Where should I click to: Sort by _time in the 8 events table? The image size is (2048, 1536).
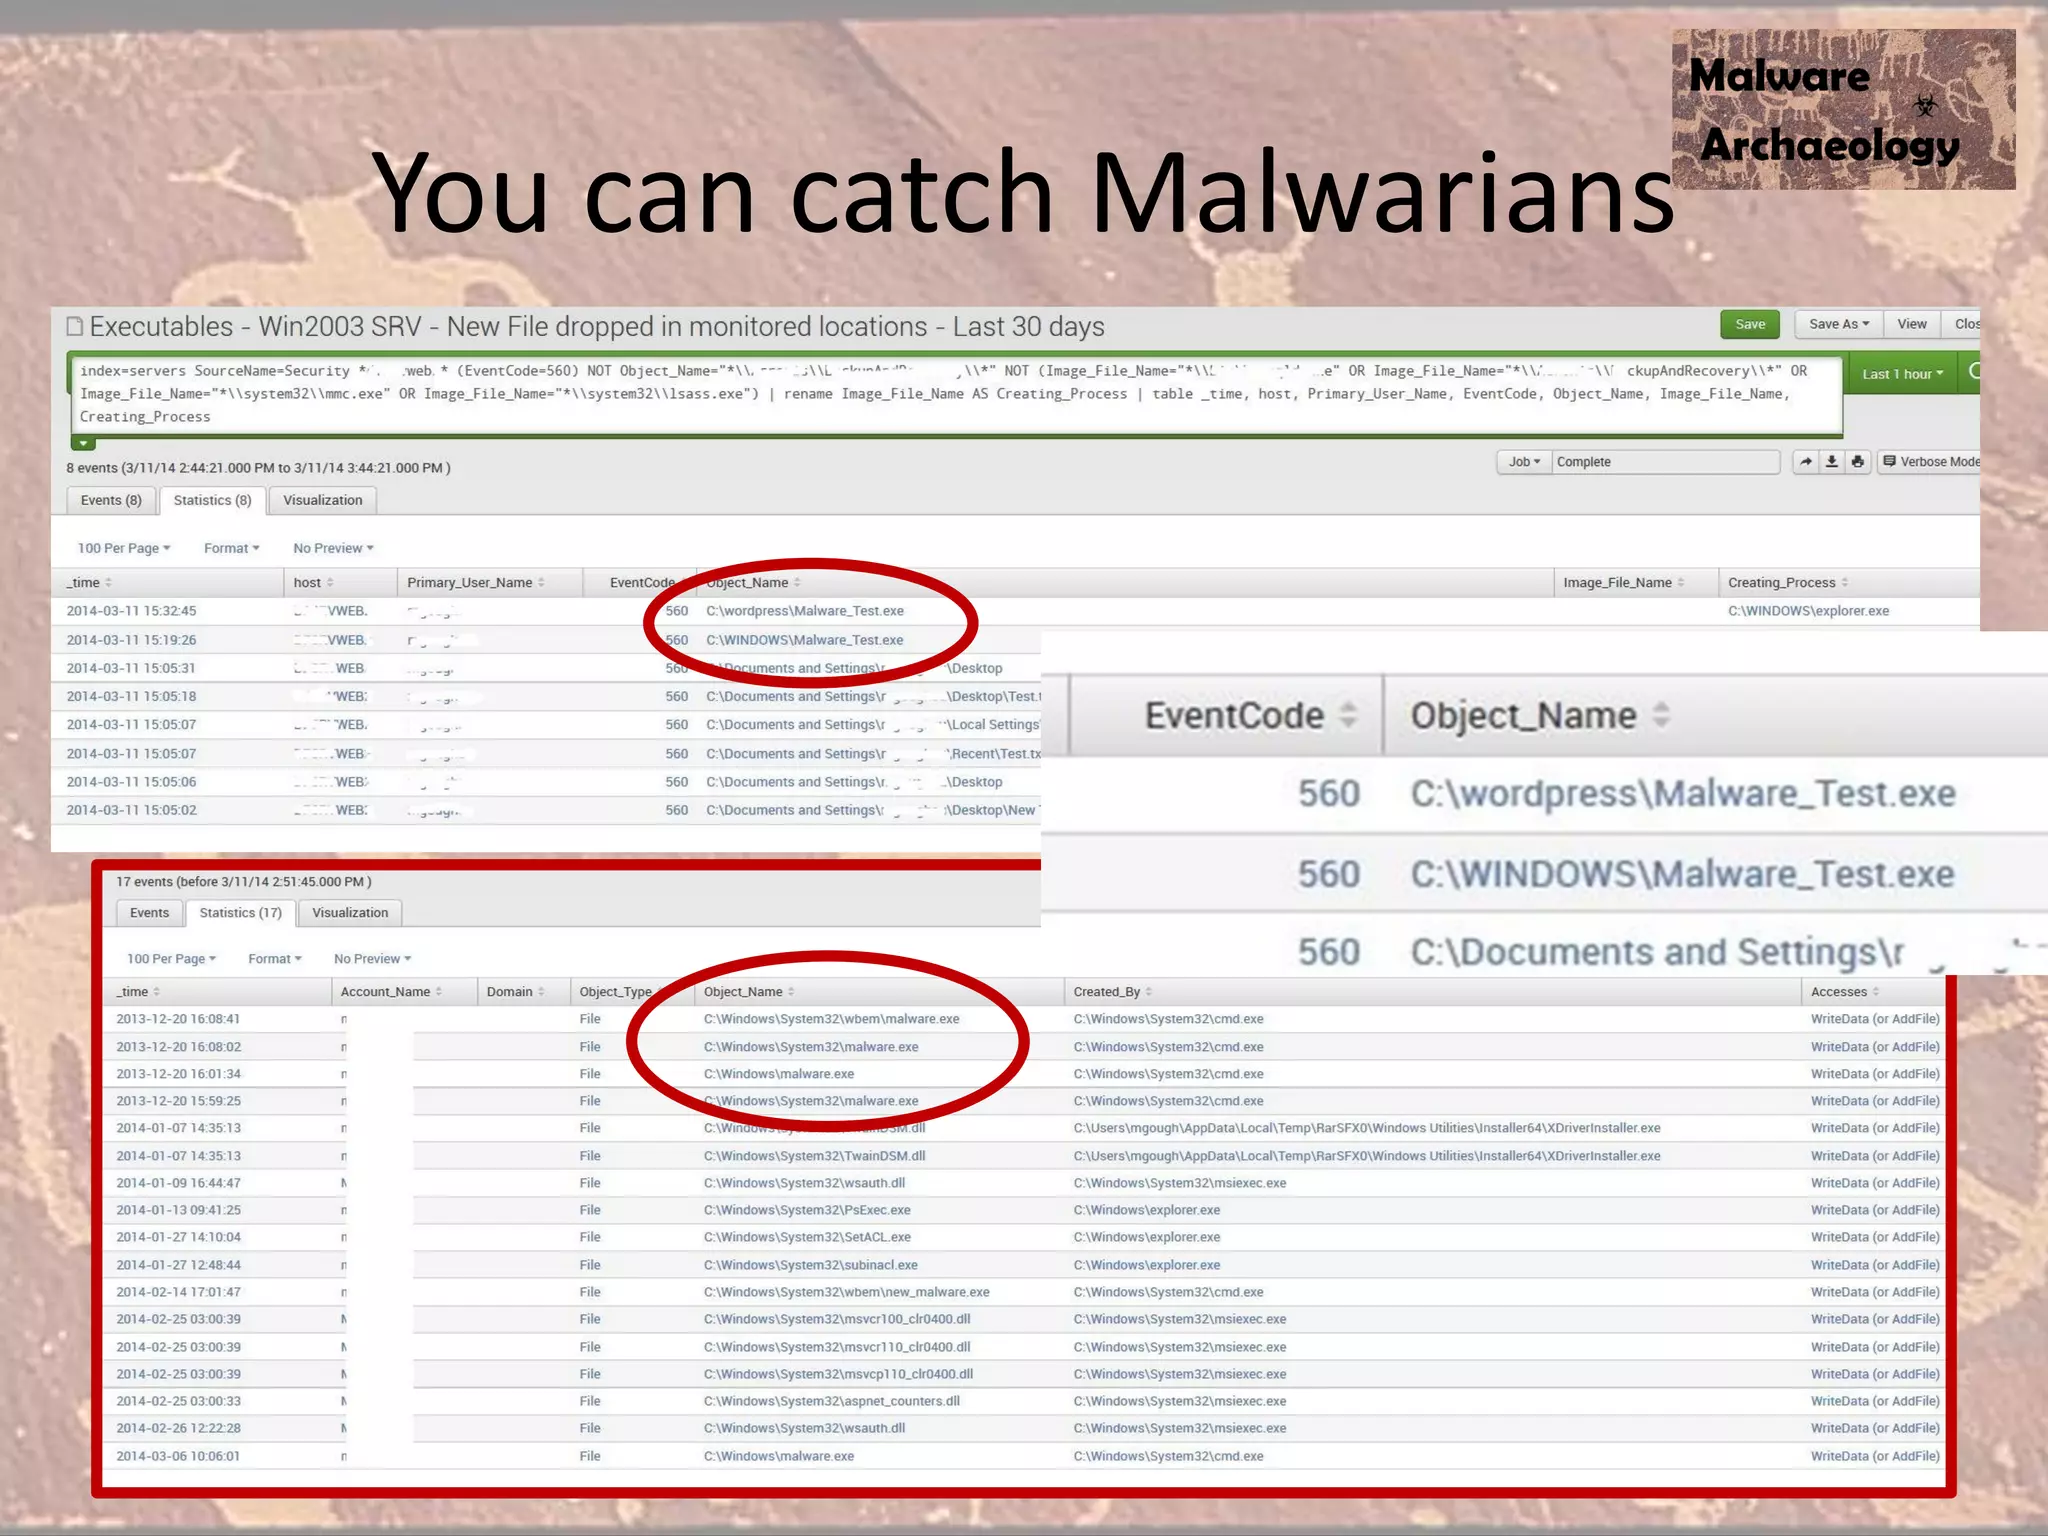[x=108, y=583]
